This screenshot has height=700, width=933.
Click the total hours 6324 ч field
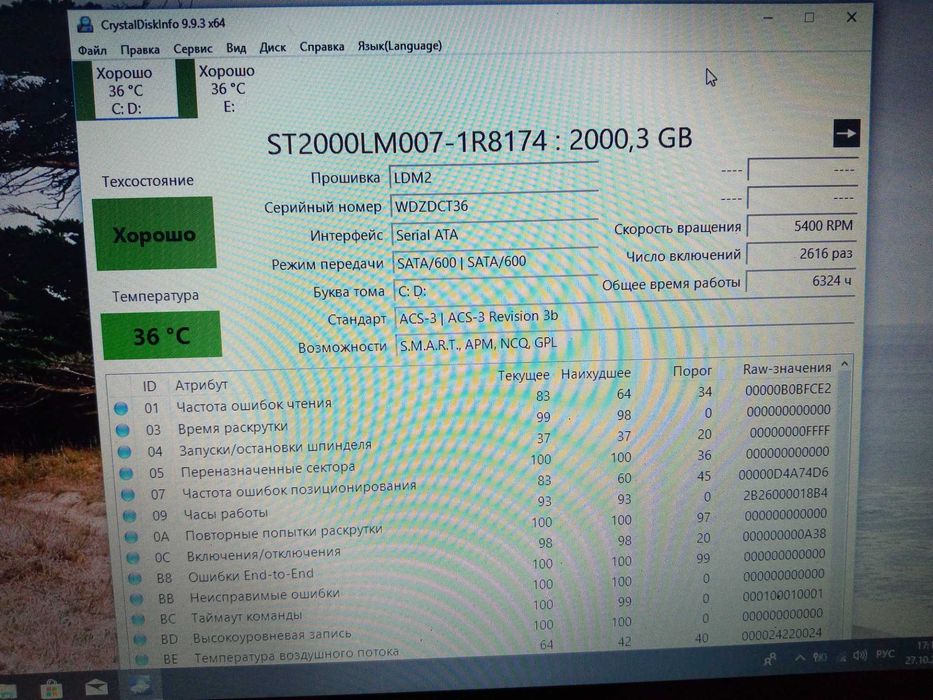(800, 281)
